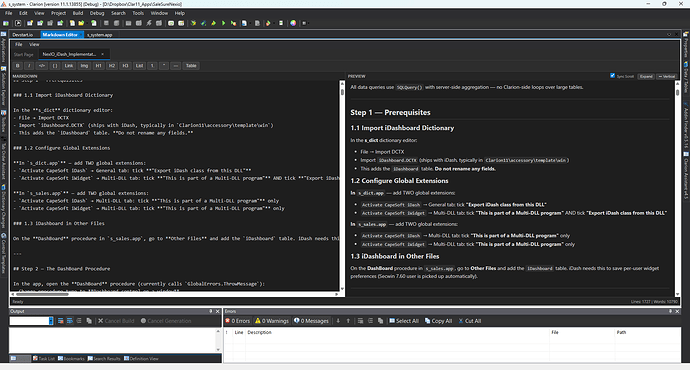Apply H3 heading format

[x=125, y=66]
